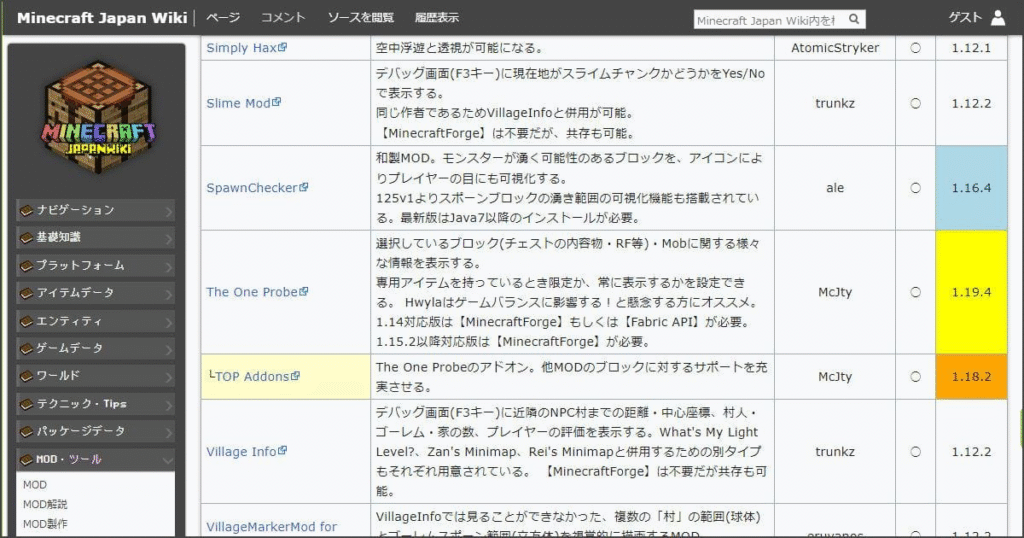The height and width of the screenshot is (538, 1024).
Task: Open the VillageMarkerMod link
Action: (x=272, y=527)
